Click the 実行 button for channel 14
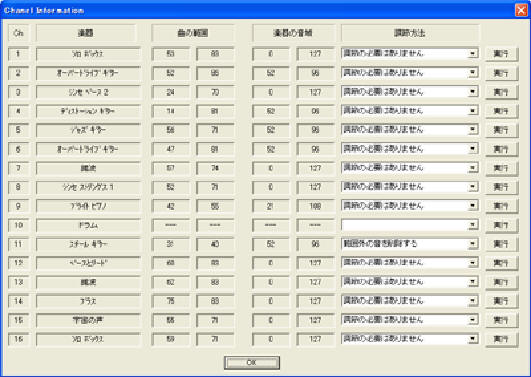The image size is (531, 377). point(502,301)
